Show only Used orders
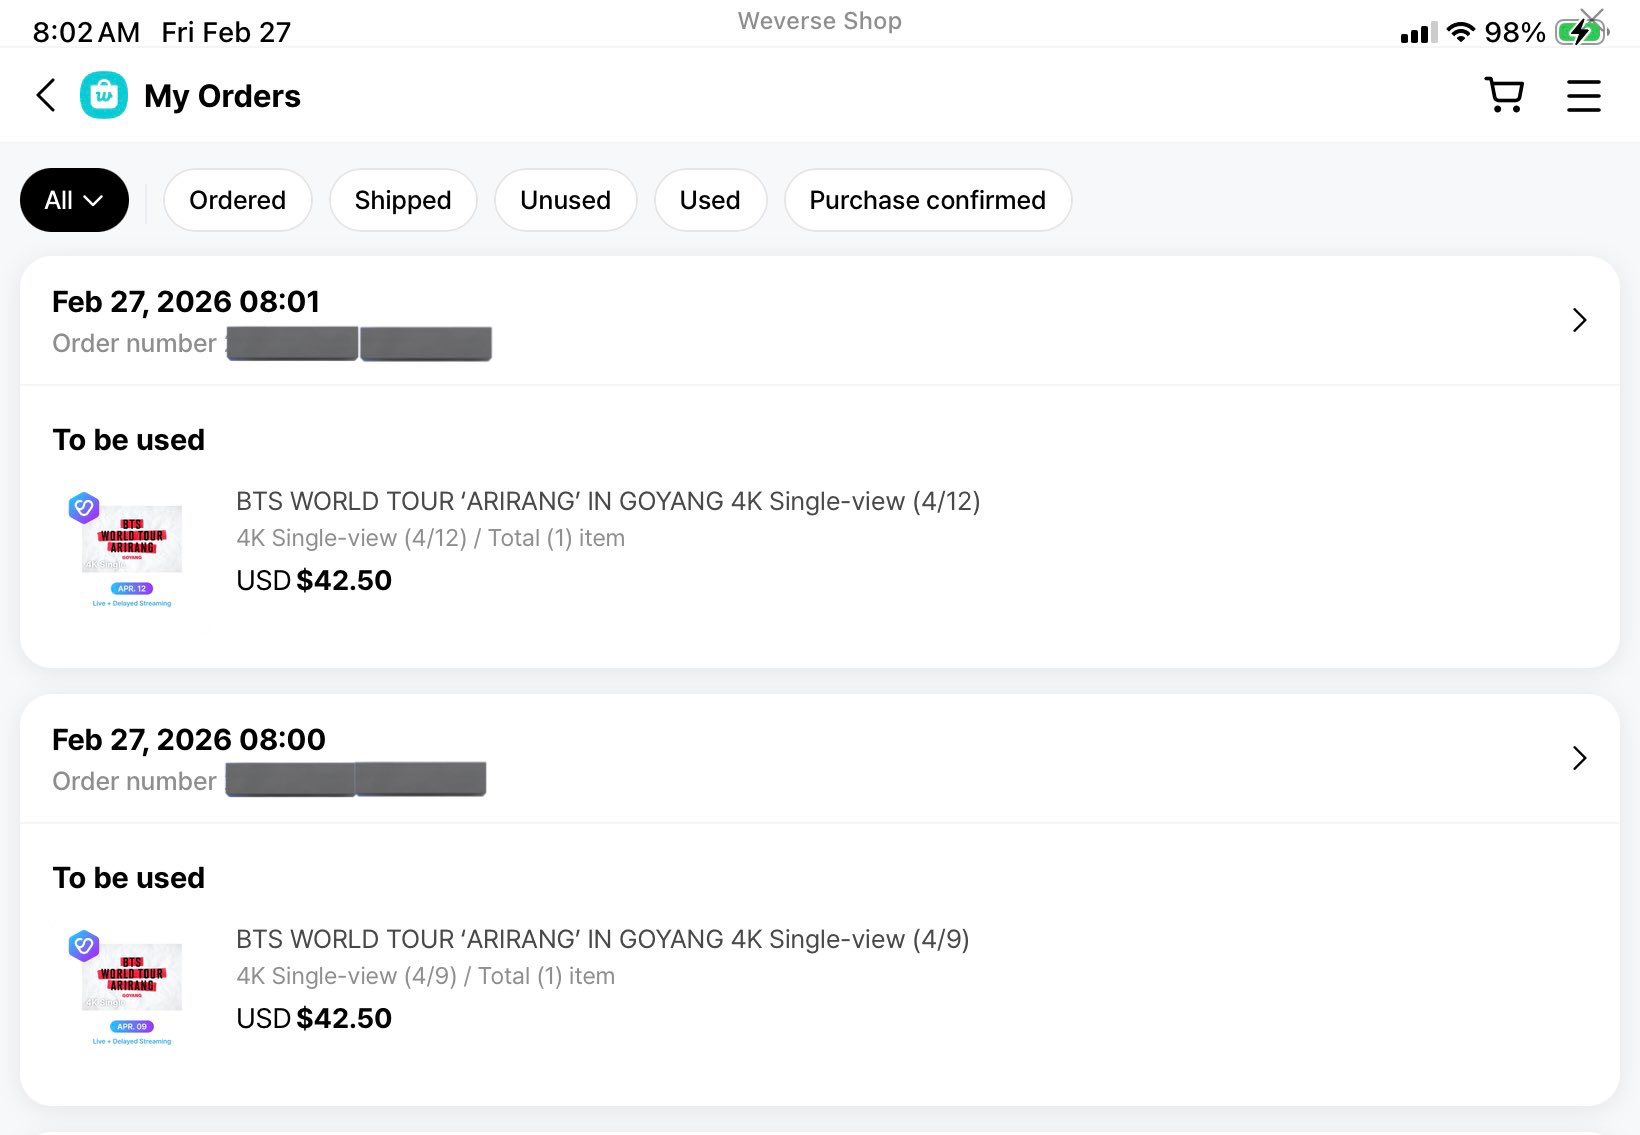This screenshot has height=1135, width=1640. pyautogui.click(x=710, y=200)
